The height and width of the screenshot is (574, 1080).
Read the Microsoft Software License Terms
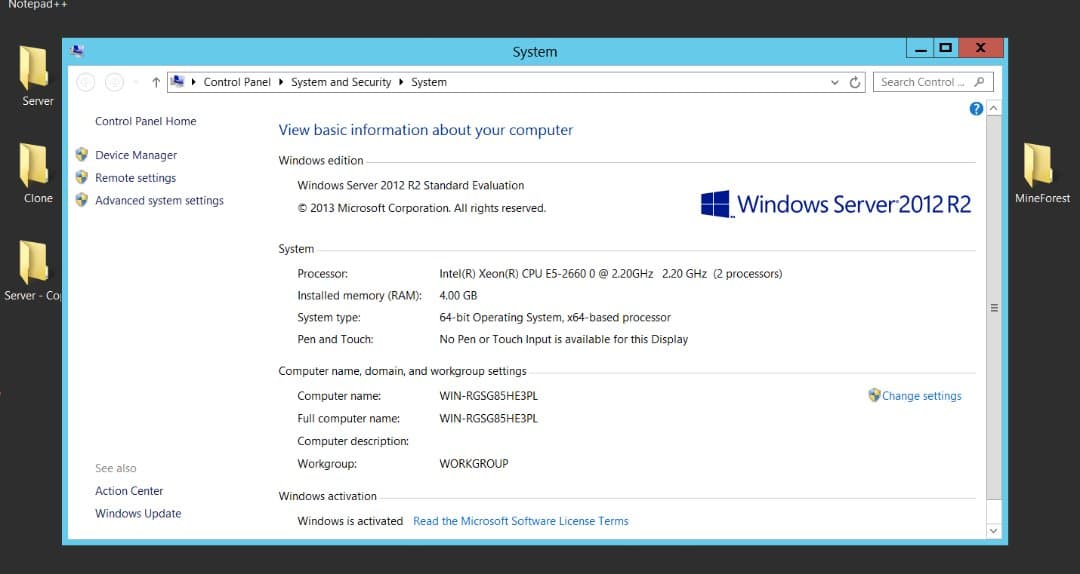tap(520, 521)
